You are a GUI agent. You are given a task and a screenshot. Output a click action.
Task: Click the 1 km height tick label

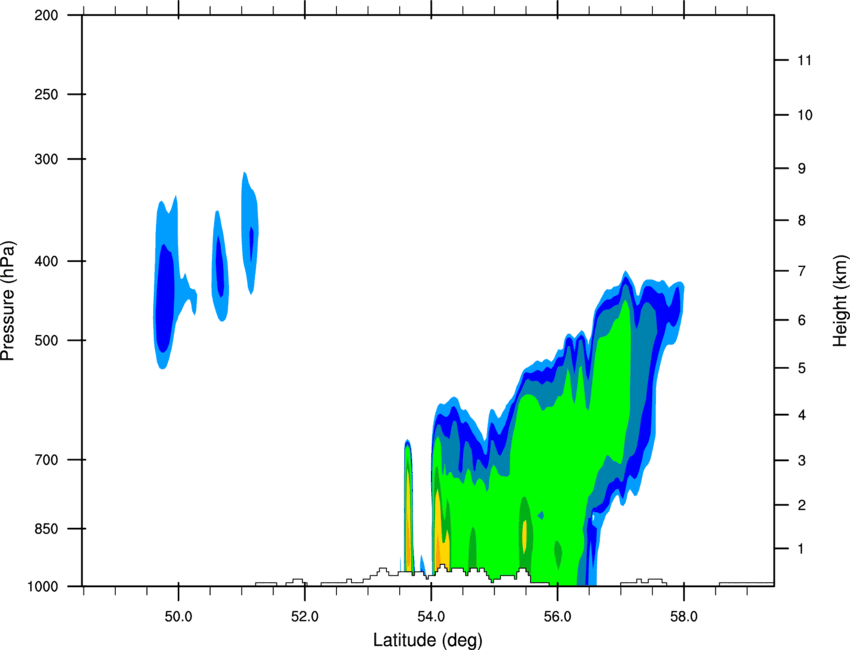pos(801,549)
